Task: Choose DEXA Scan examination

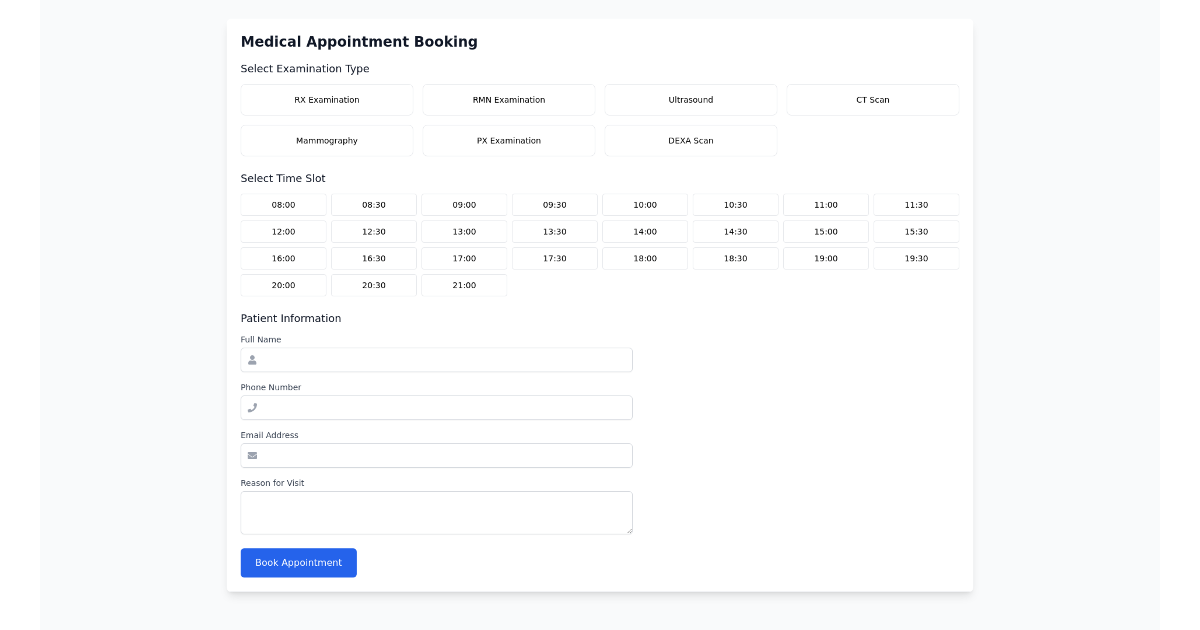Action: click(690, 140)
